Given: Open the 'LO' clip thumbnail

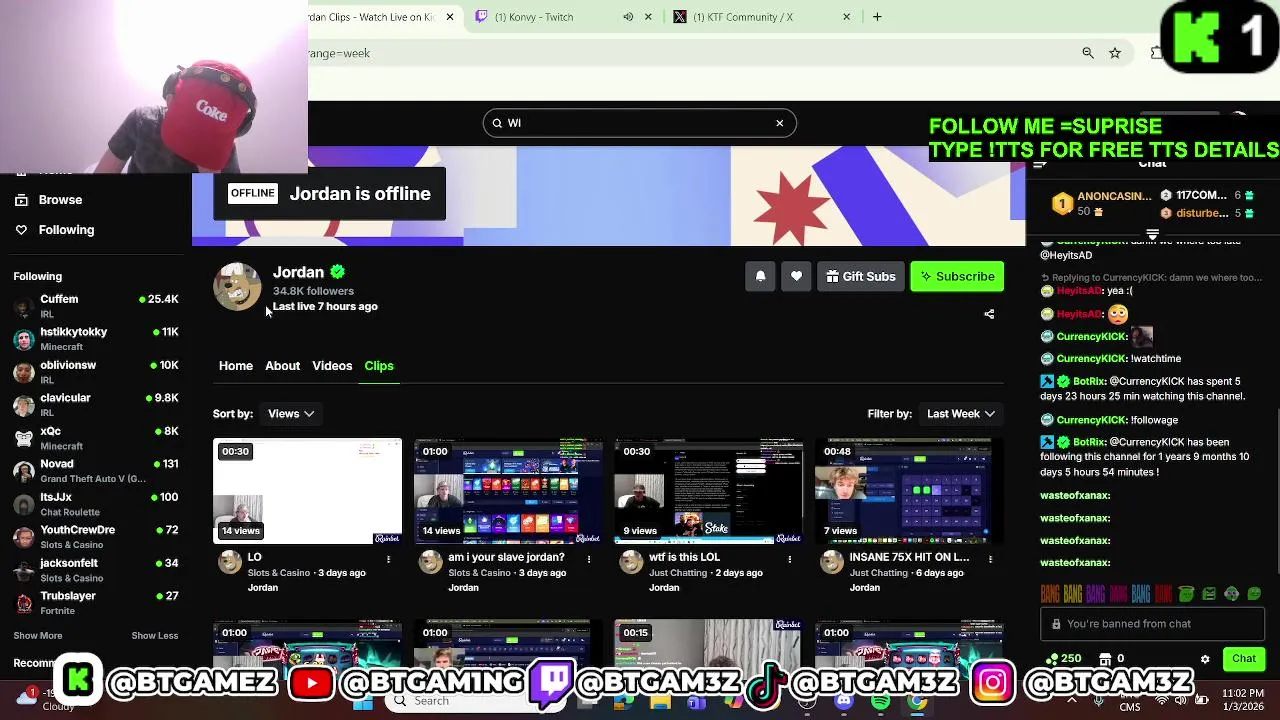Looking at the screenshot, I should point(307,491).
